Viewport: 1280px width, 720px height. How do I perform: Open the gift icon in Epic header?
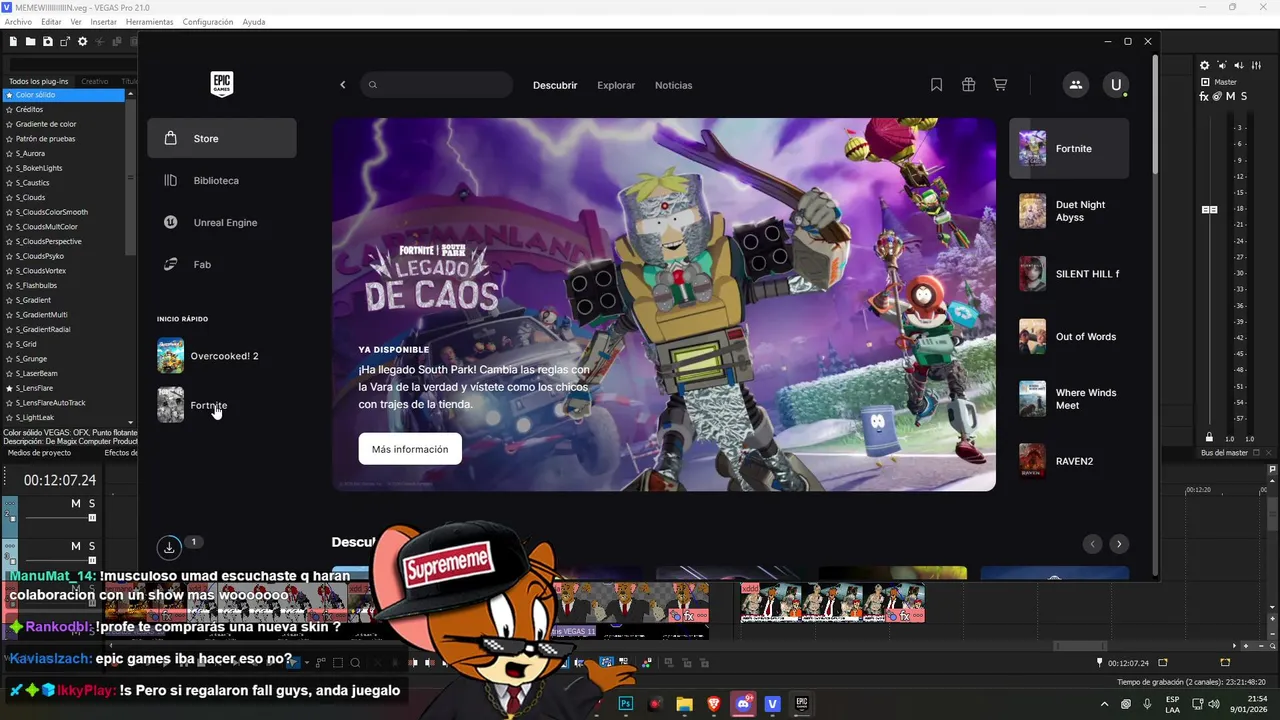(968, 85)
